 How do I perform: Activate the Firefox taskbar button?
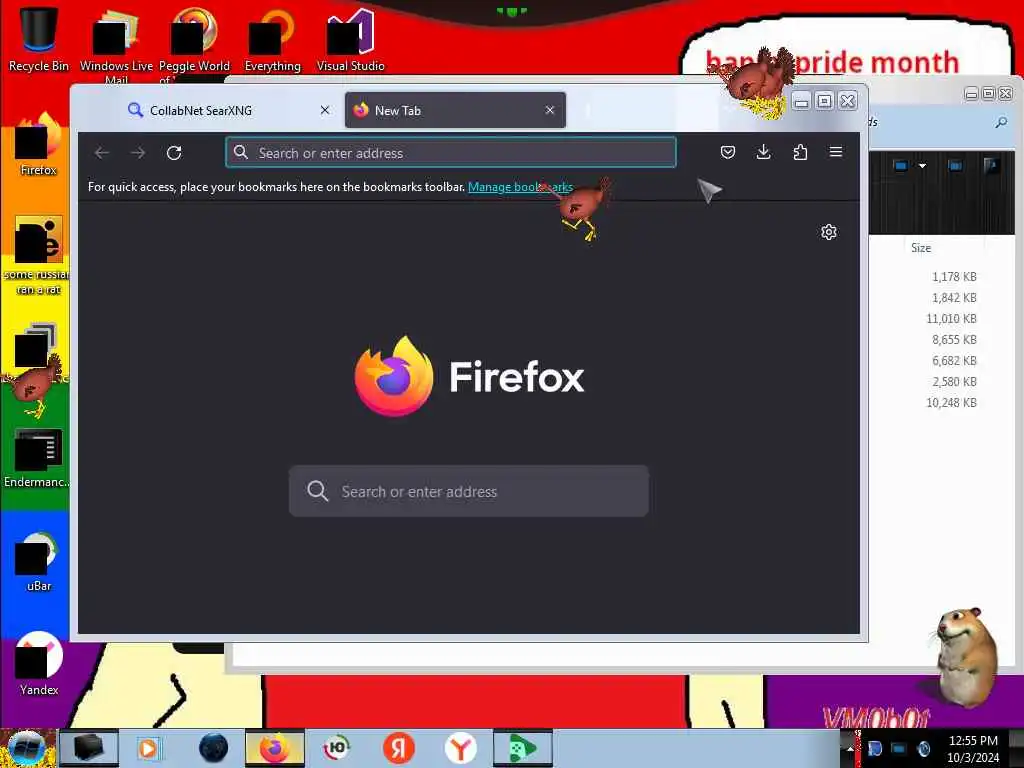pyautogui.click(x=275, y=748)
